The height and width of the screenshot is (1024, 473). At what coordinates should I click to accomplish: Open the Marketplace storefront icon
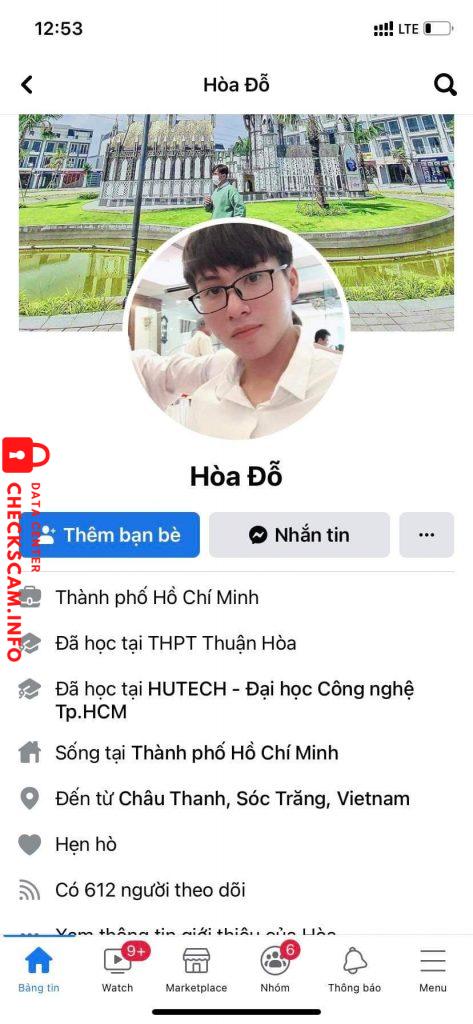pos(196,960)
